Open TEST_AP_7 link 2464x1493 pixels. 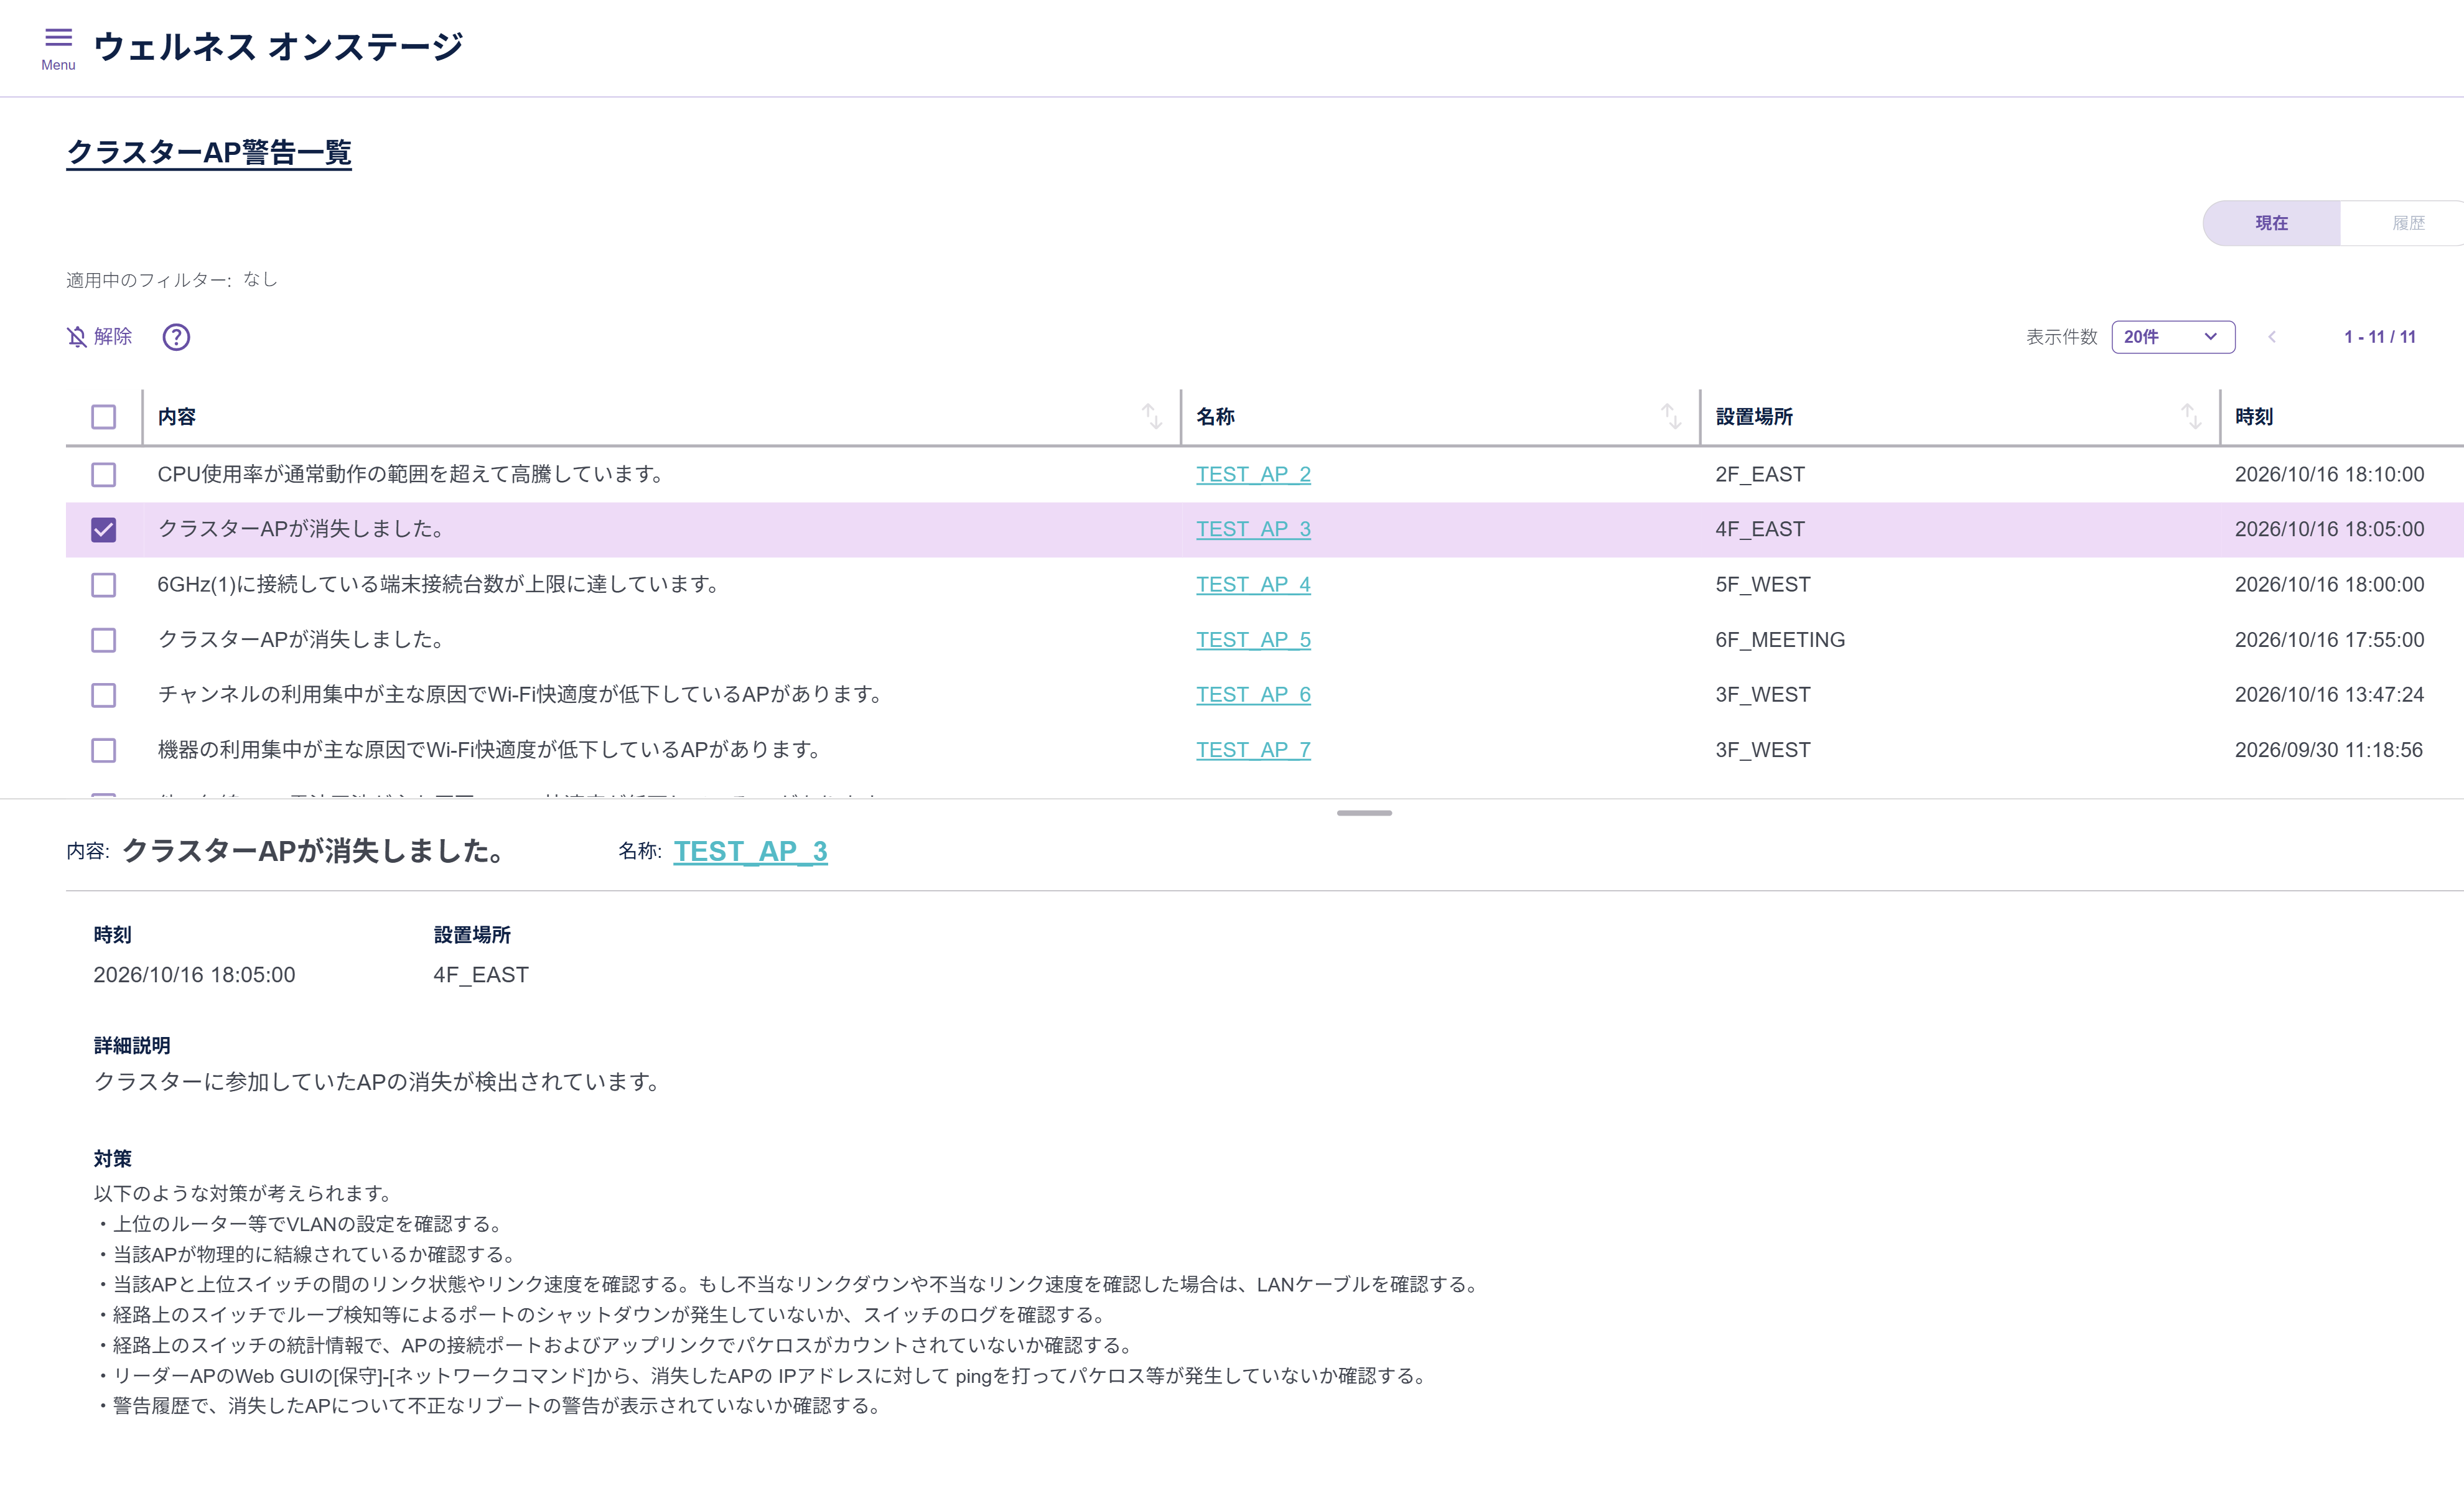click(x=1253, y=749)
